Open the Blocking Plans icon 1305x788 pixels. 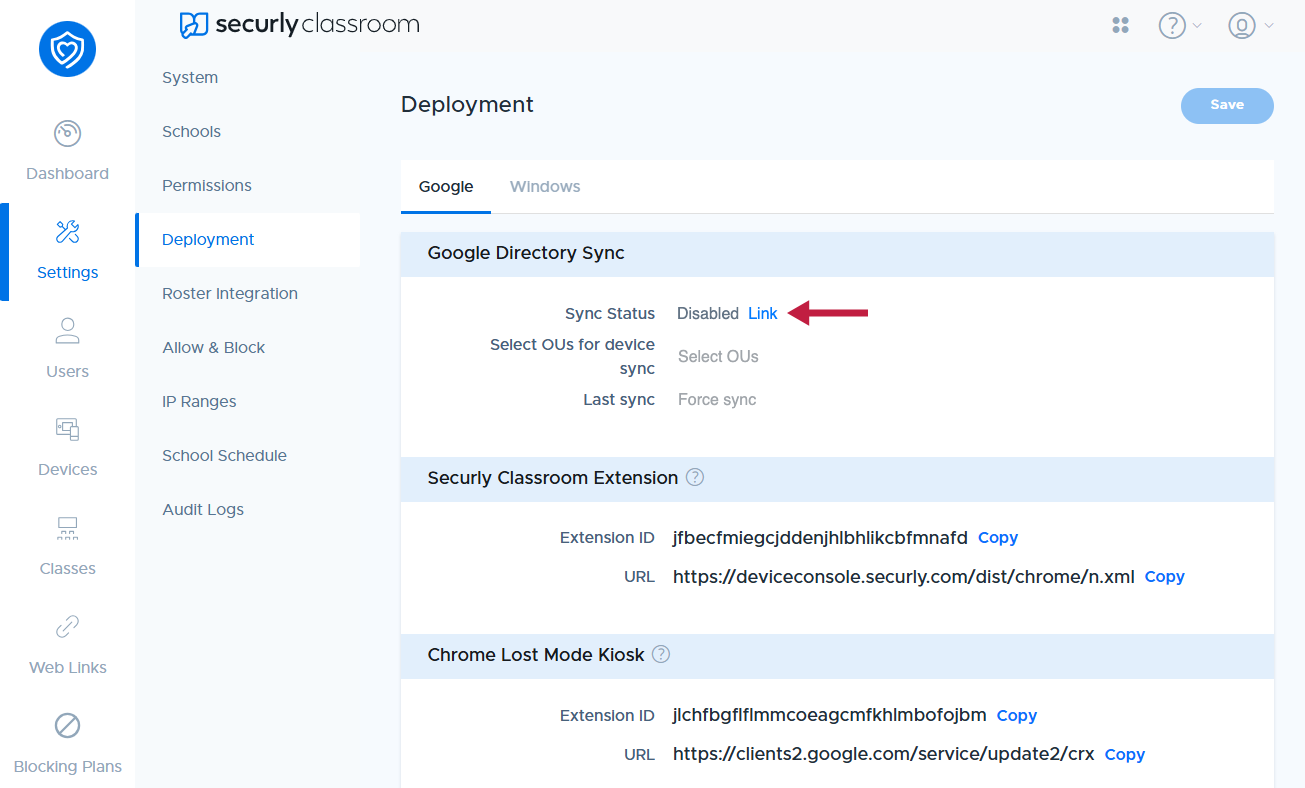67,725
